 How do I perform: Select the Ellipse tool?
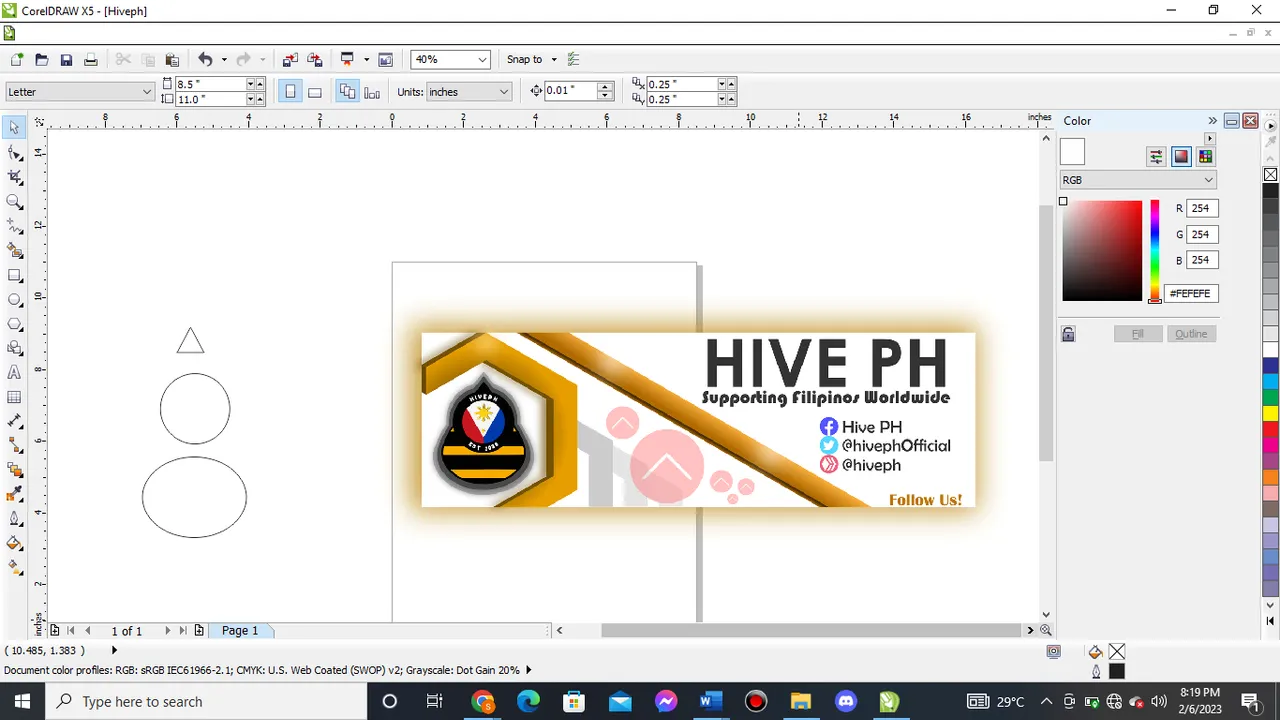tap(14, 299)
